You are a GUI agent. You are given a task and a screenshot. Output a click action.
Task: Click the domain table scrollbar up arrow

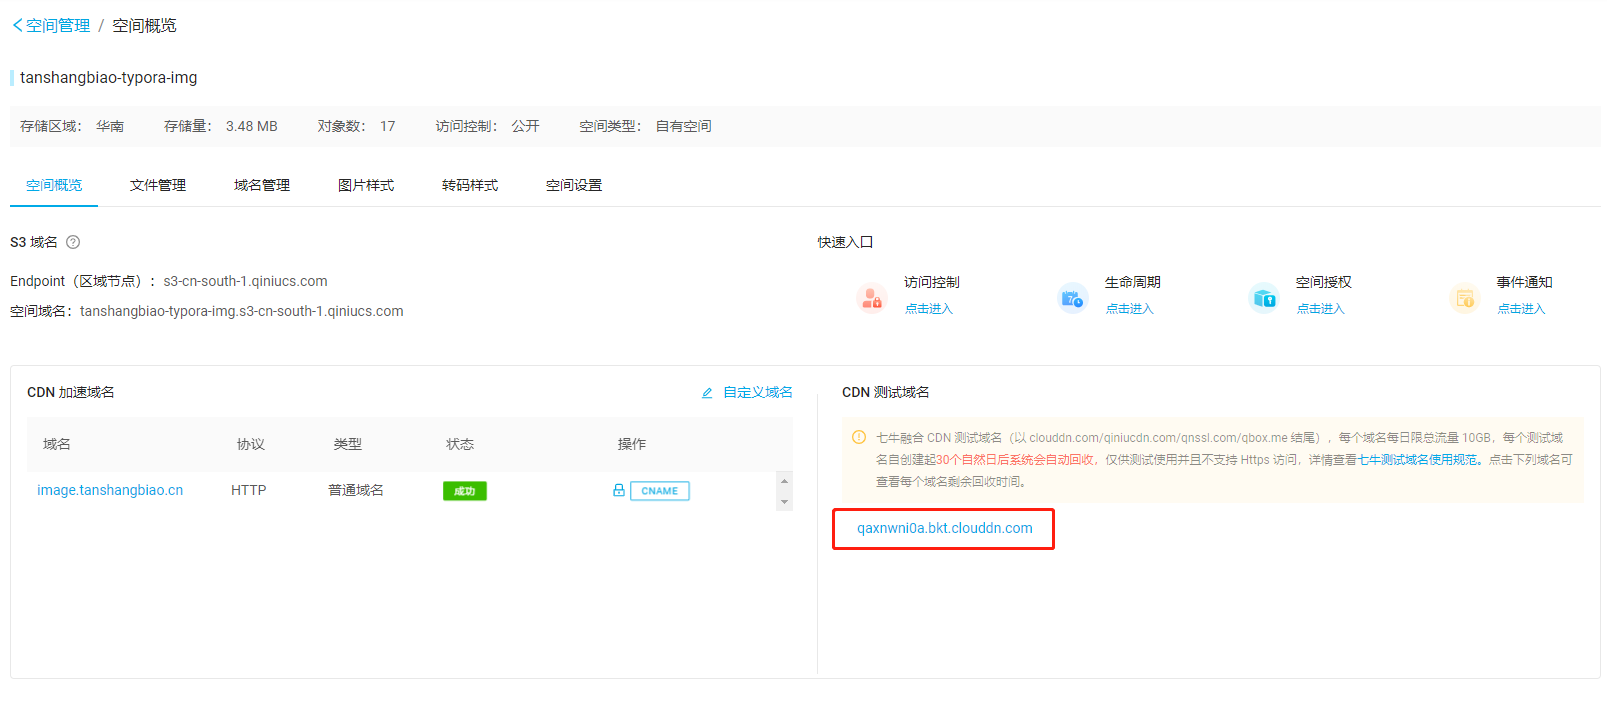[x=785, y=481]
